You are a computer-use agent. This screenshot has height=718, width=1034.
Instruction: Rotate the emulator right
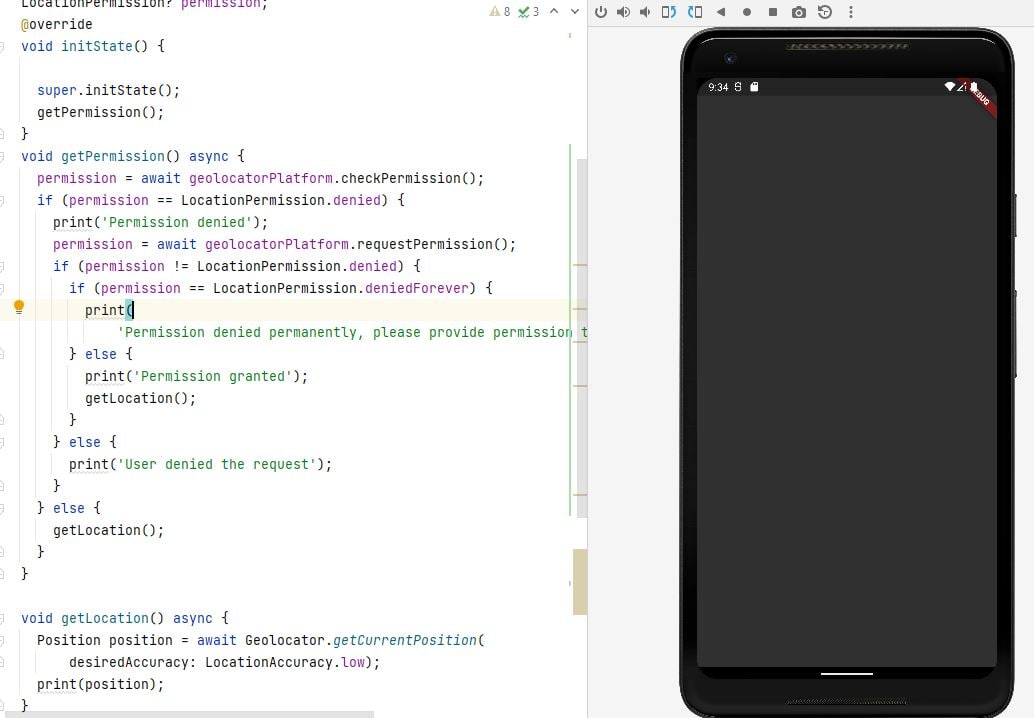[695, 12]
